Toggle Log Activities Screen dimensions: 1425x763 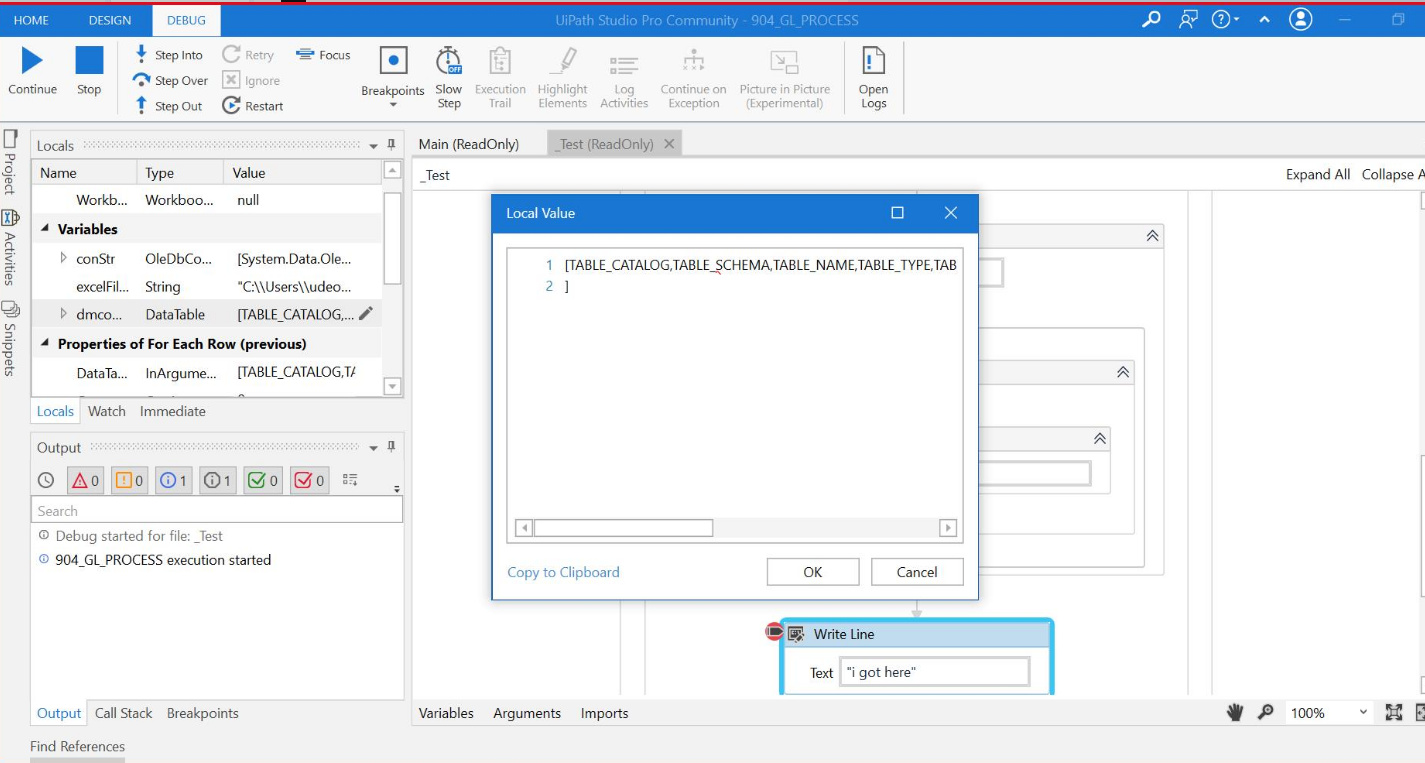pyautogui.click(x=624, y=77)
